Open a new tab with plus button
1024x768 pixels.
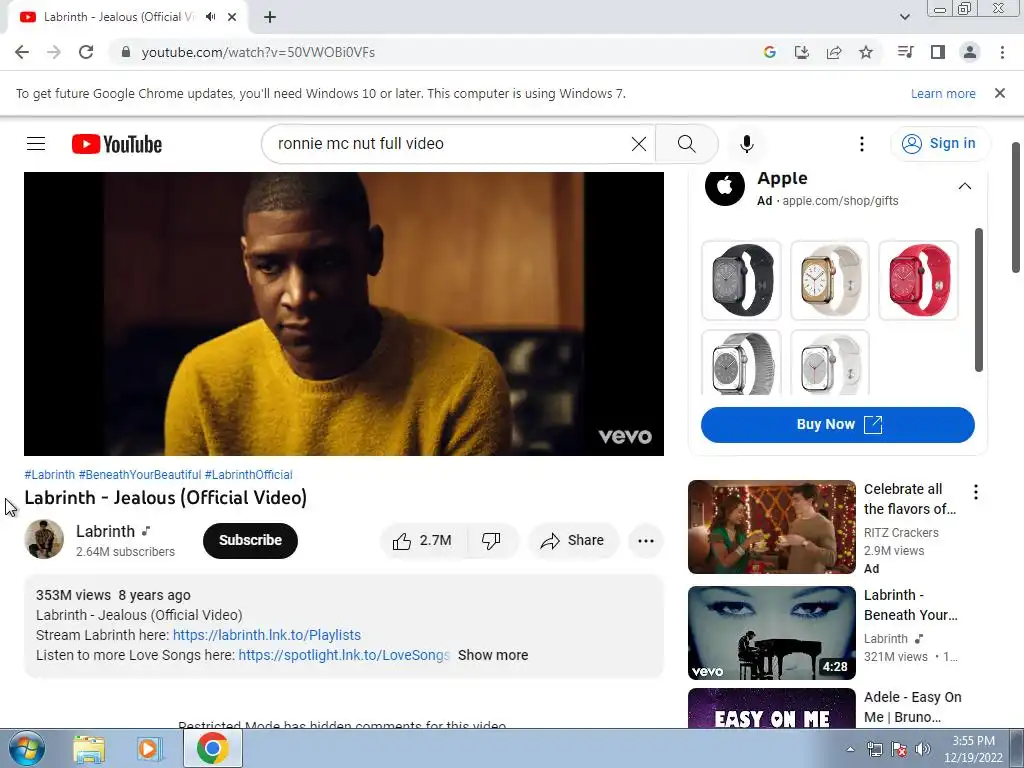[270, 17]
